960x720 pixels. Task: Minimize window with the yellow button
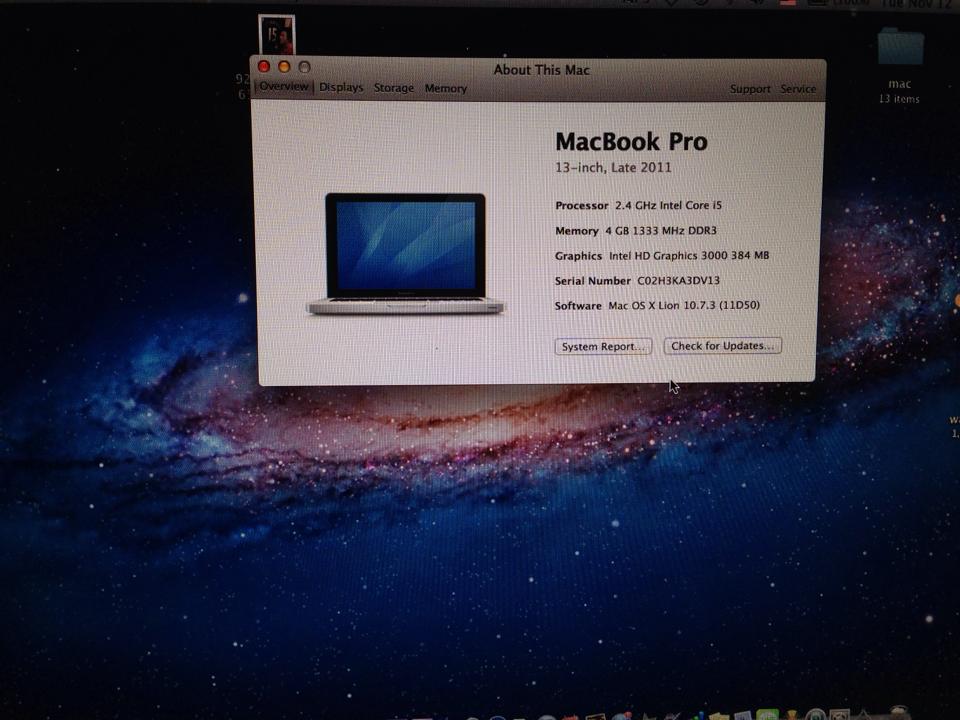point(284,66)
